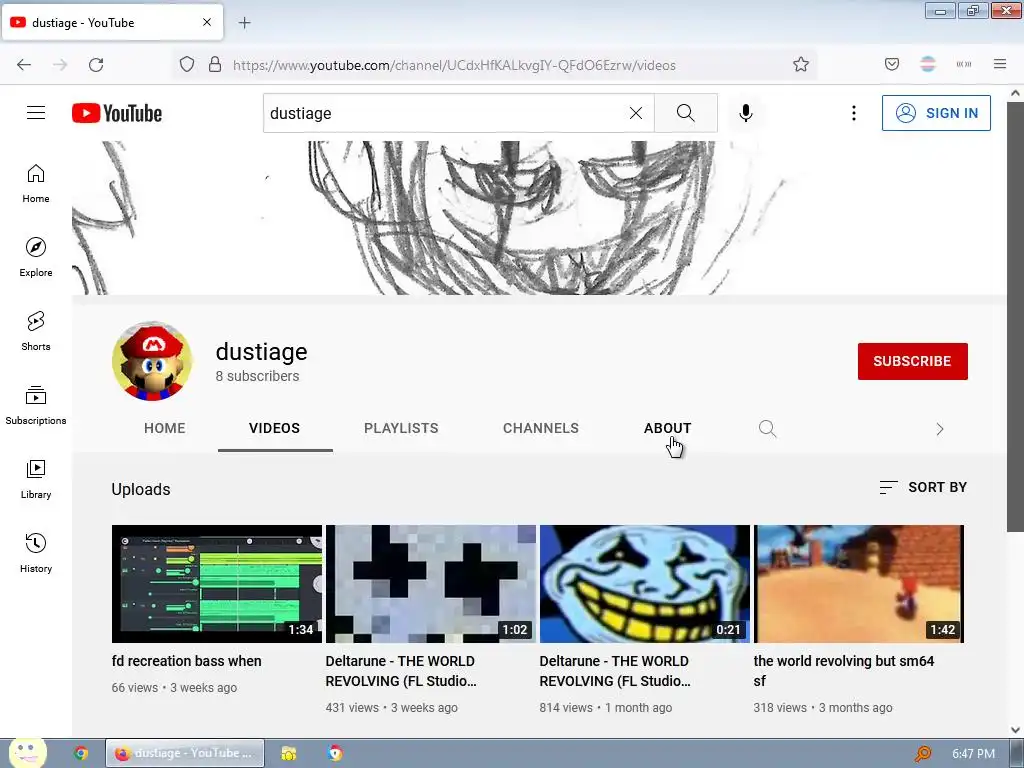The width and height of the screenshot is (1024, 768).
Task: Open the Firefox application menu
Action: pyautogui.click(x=1000, y=64)
